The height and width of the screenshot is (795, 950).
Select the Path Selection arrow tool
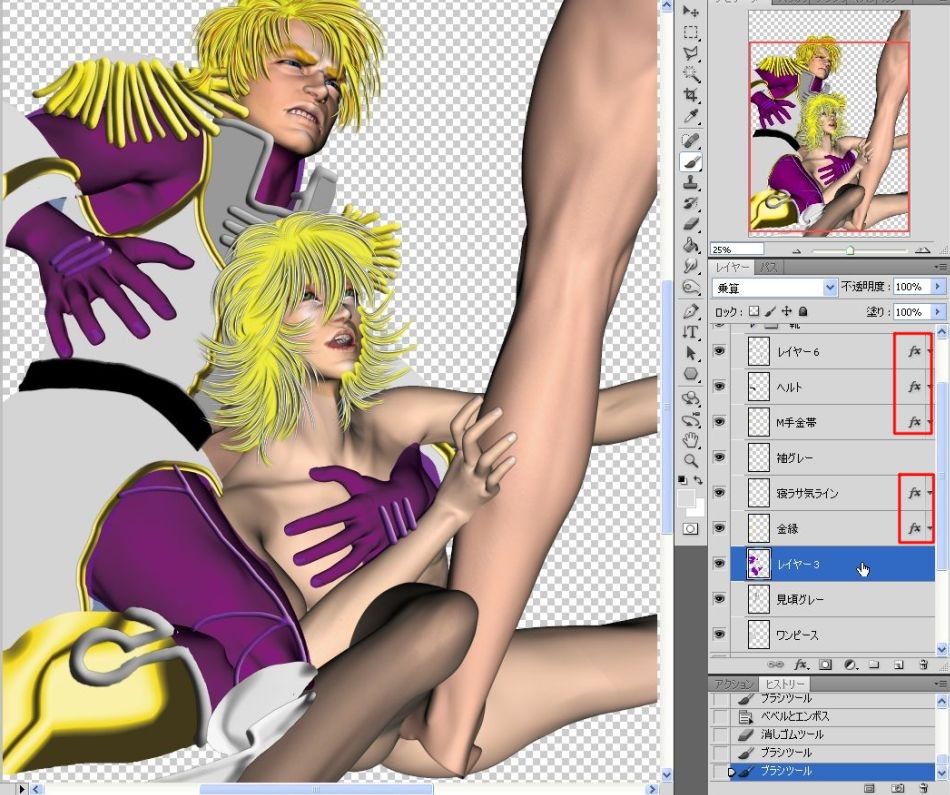click(x=691, y=353)
